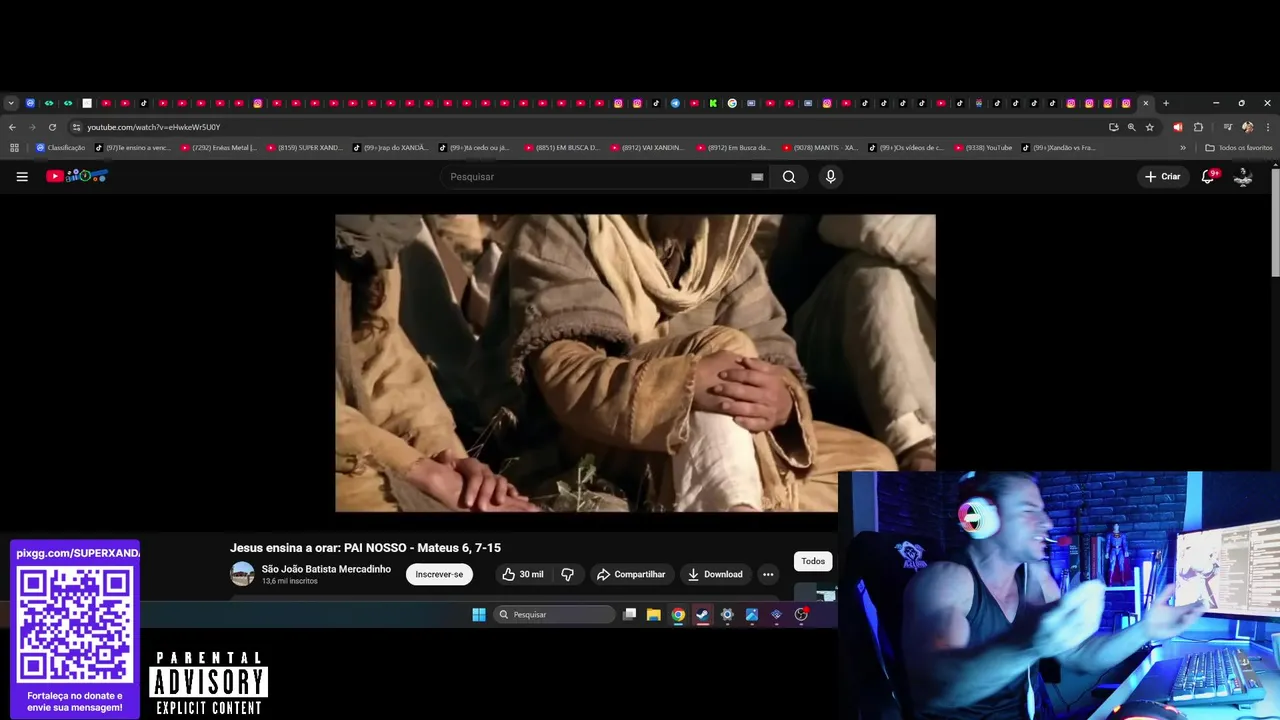Close the current active tab
Viewport: 1280px width, 720px height.
(1146, 103)
